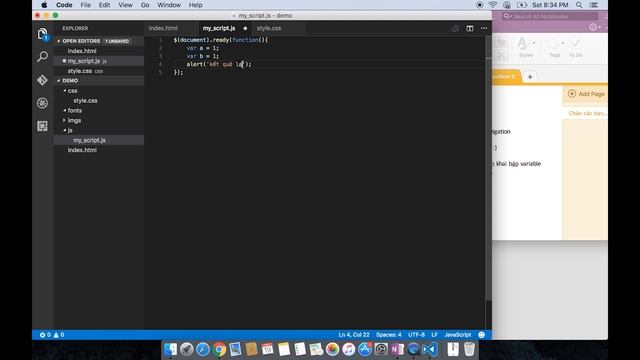Switch to the index.html editor tab
The height and width of the screenshot is (360, 640).
click(x=163, y=28)
